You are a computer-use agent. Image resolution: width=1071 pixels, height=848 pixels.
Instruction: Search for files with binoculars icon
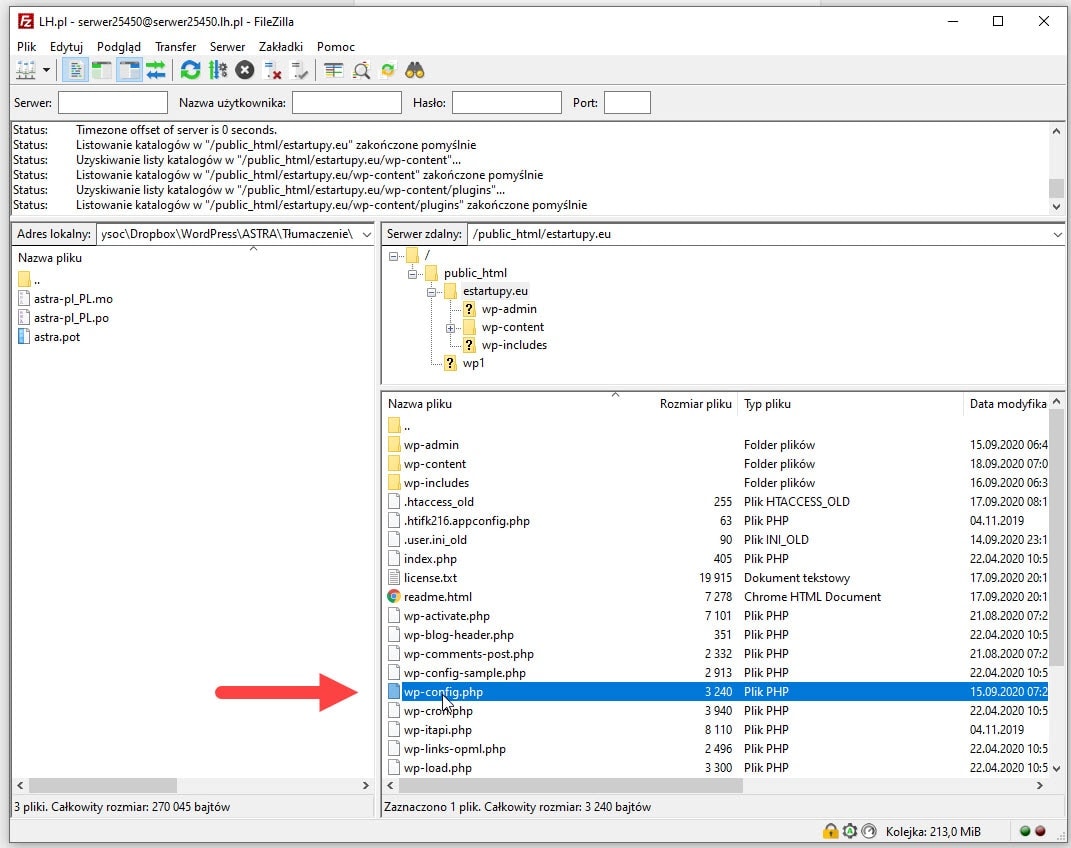[x=415, y=70]
